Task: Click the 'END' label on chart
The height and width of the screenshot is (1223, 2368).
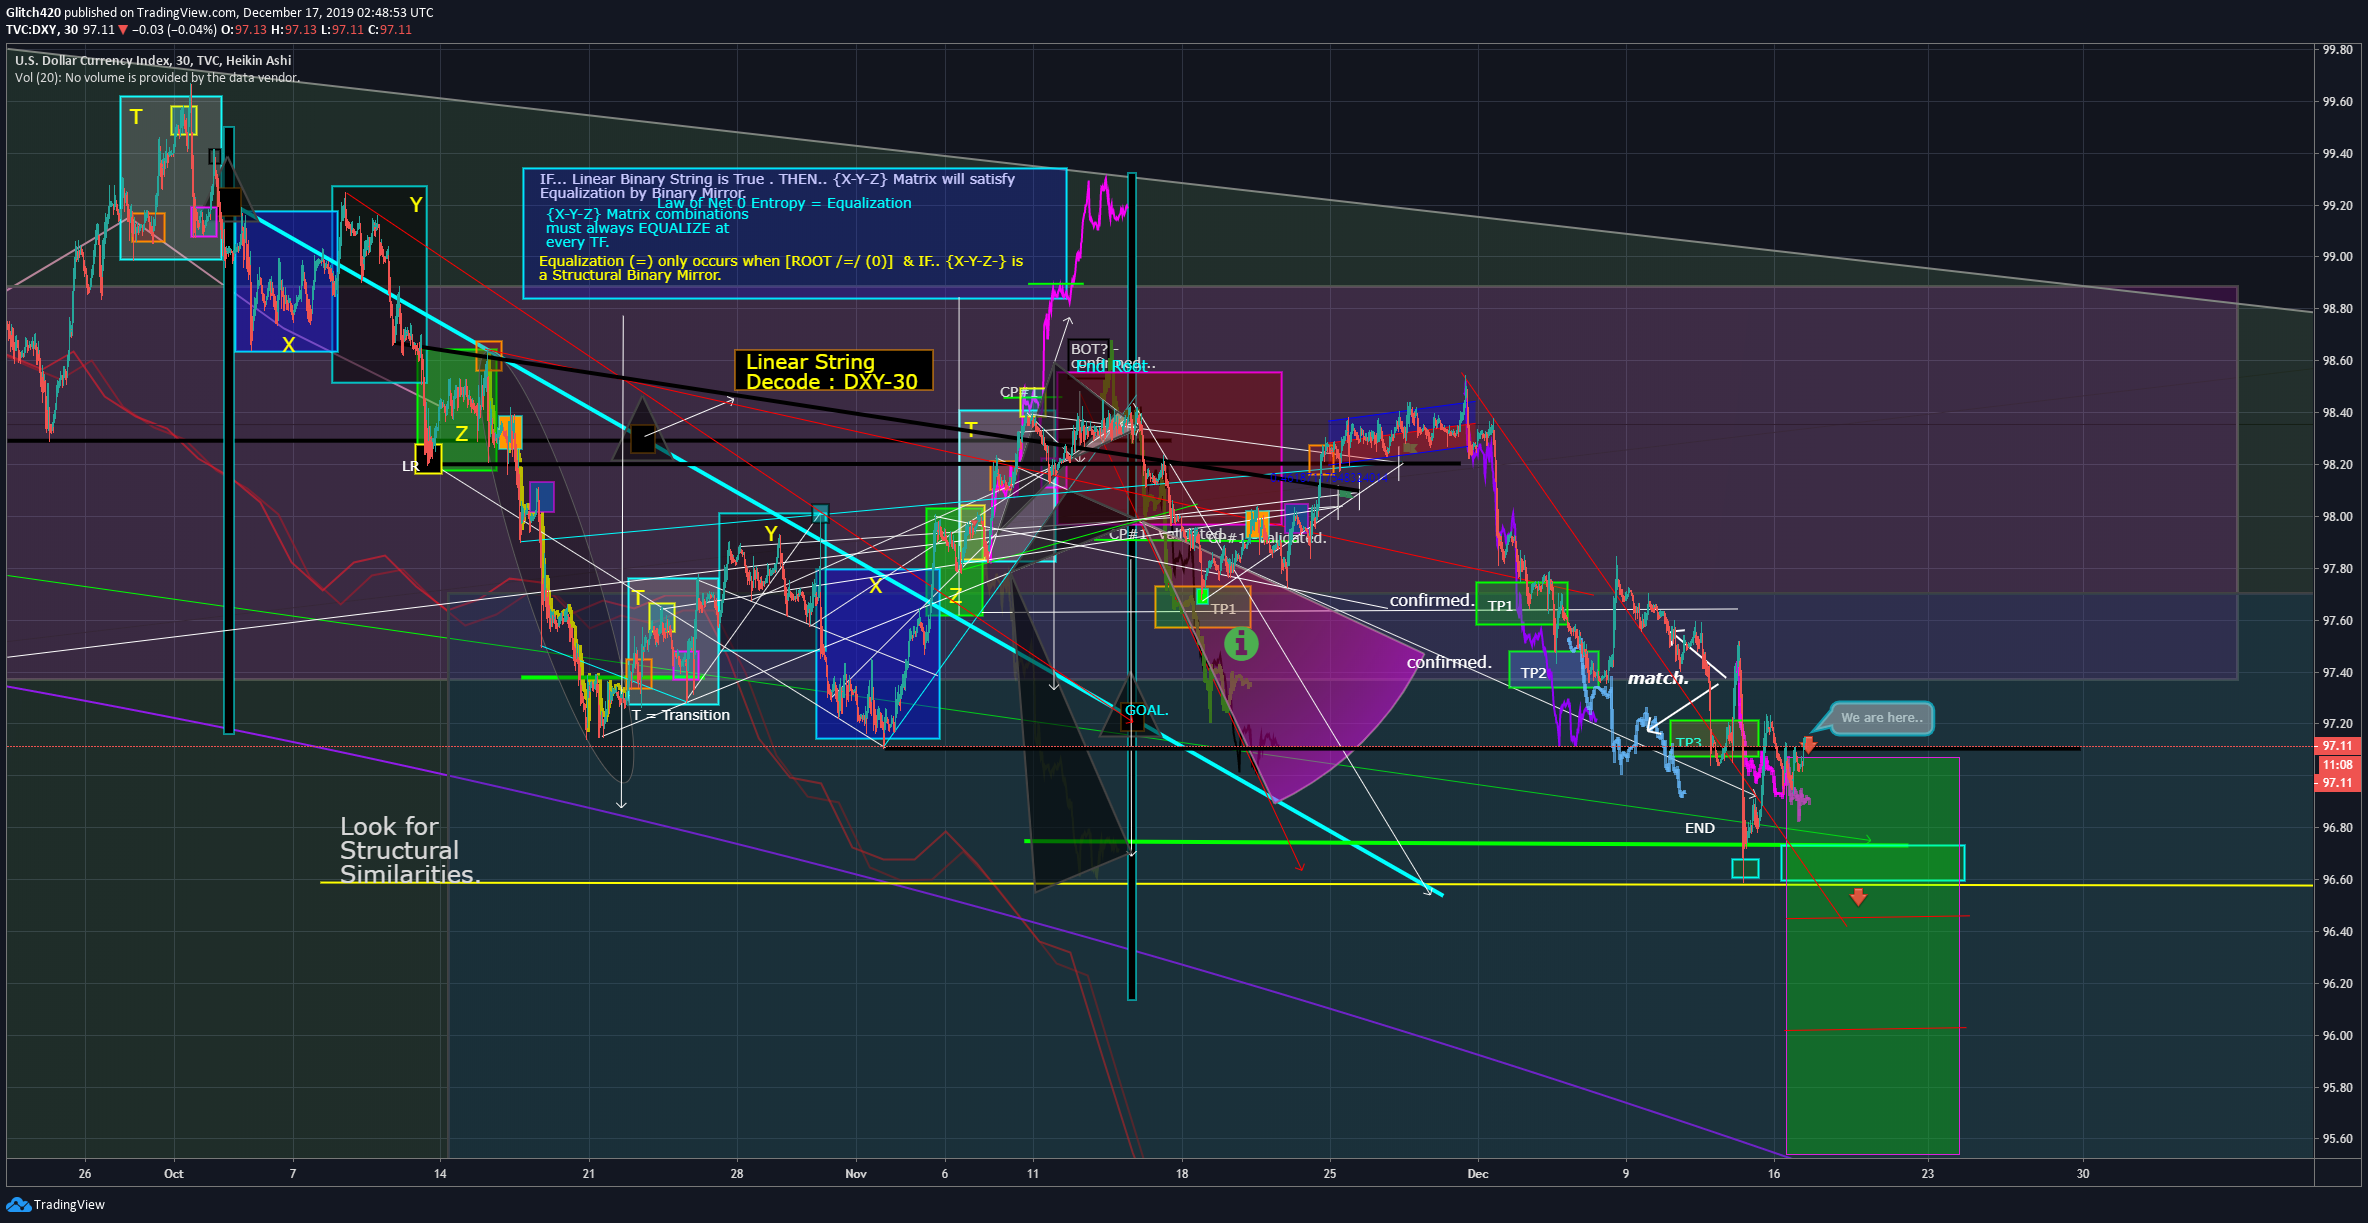Action: click(1700, 828)
